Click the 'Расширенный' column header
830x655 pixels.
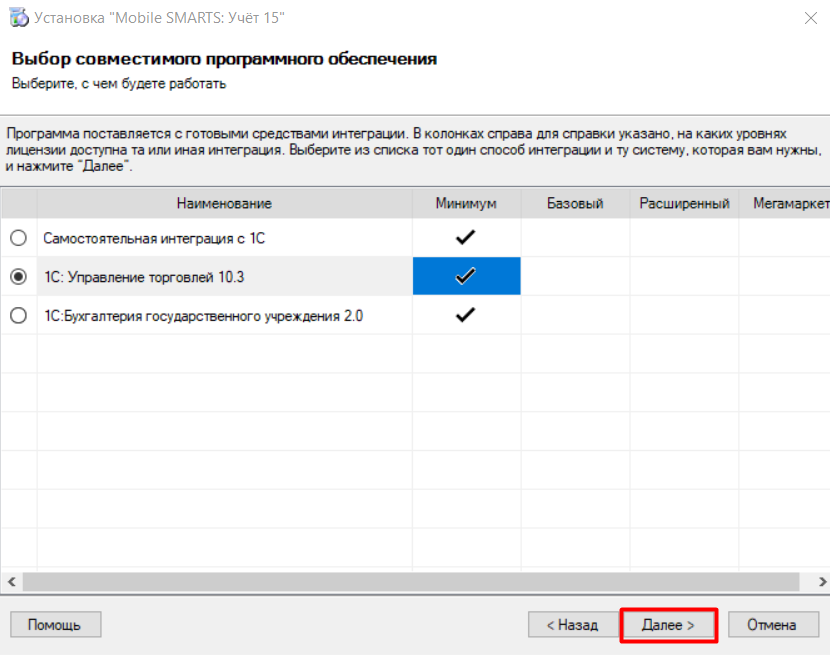[684, 203]
